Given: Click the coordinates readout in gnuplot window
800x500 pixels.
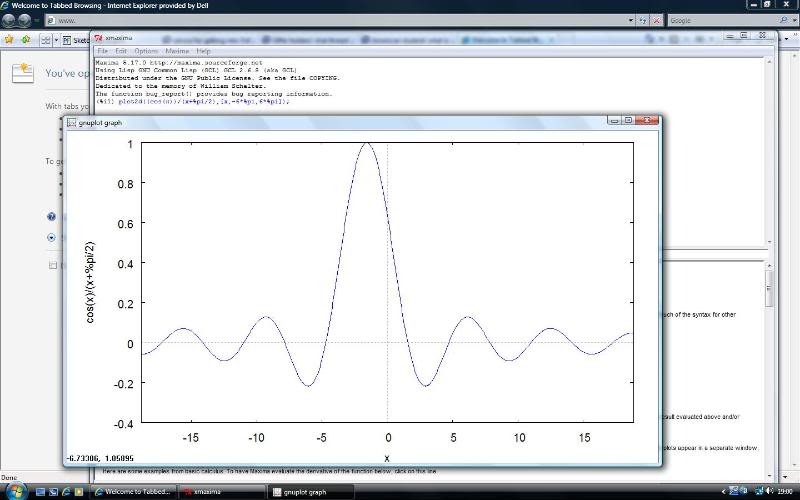Looking at the screenshot, I should point(100,458).
